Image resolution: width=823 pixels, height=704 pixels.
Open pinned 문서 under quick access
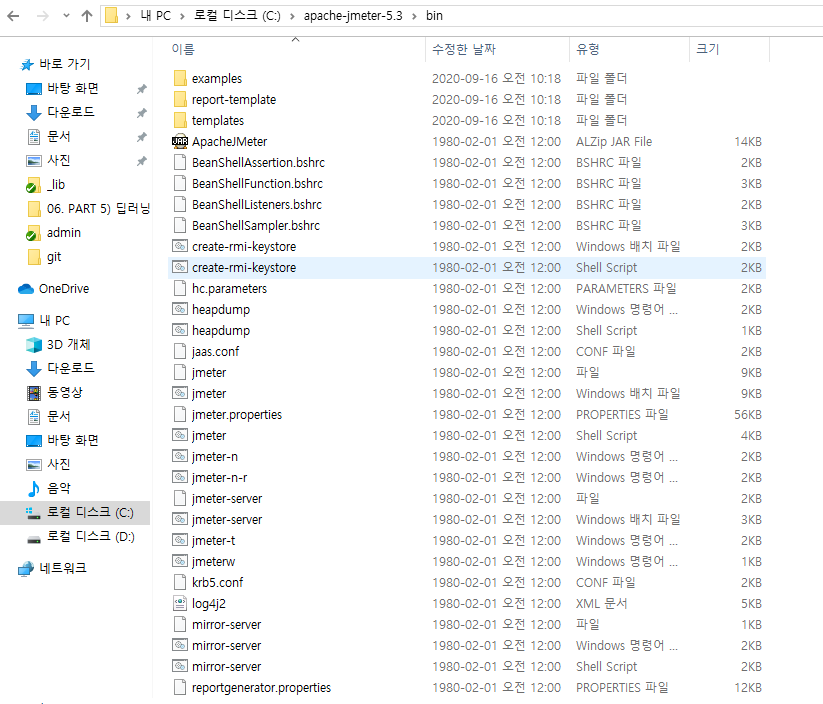[x=48, y=136]
